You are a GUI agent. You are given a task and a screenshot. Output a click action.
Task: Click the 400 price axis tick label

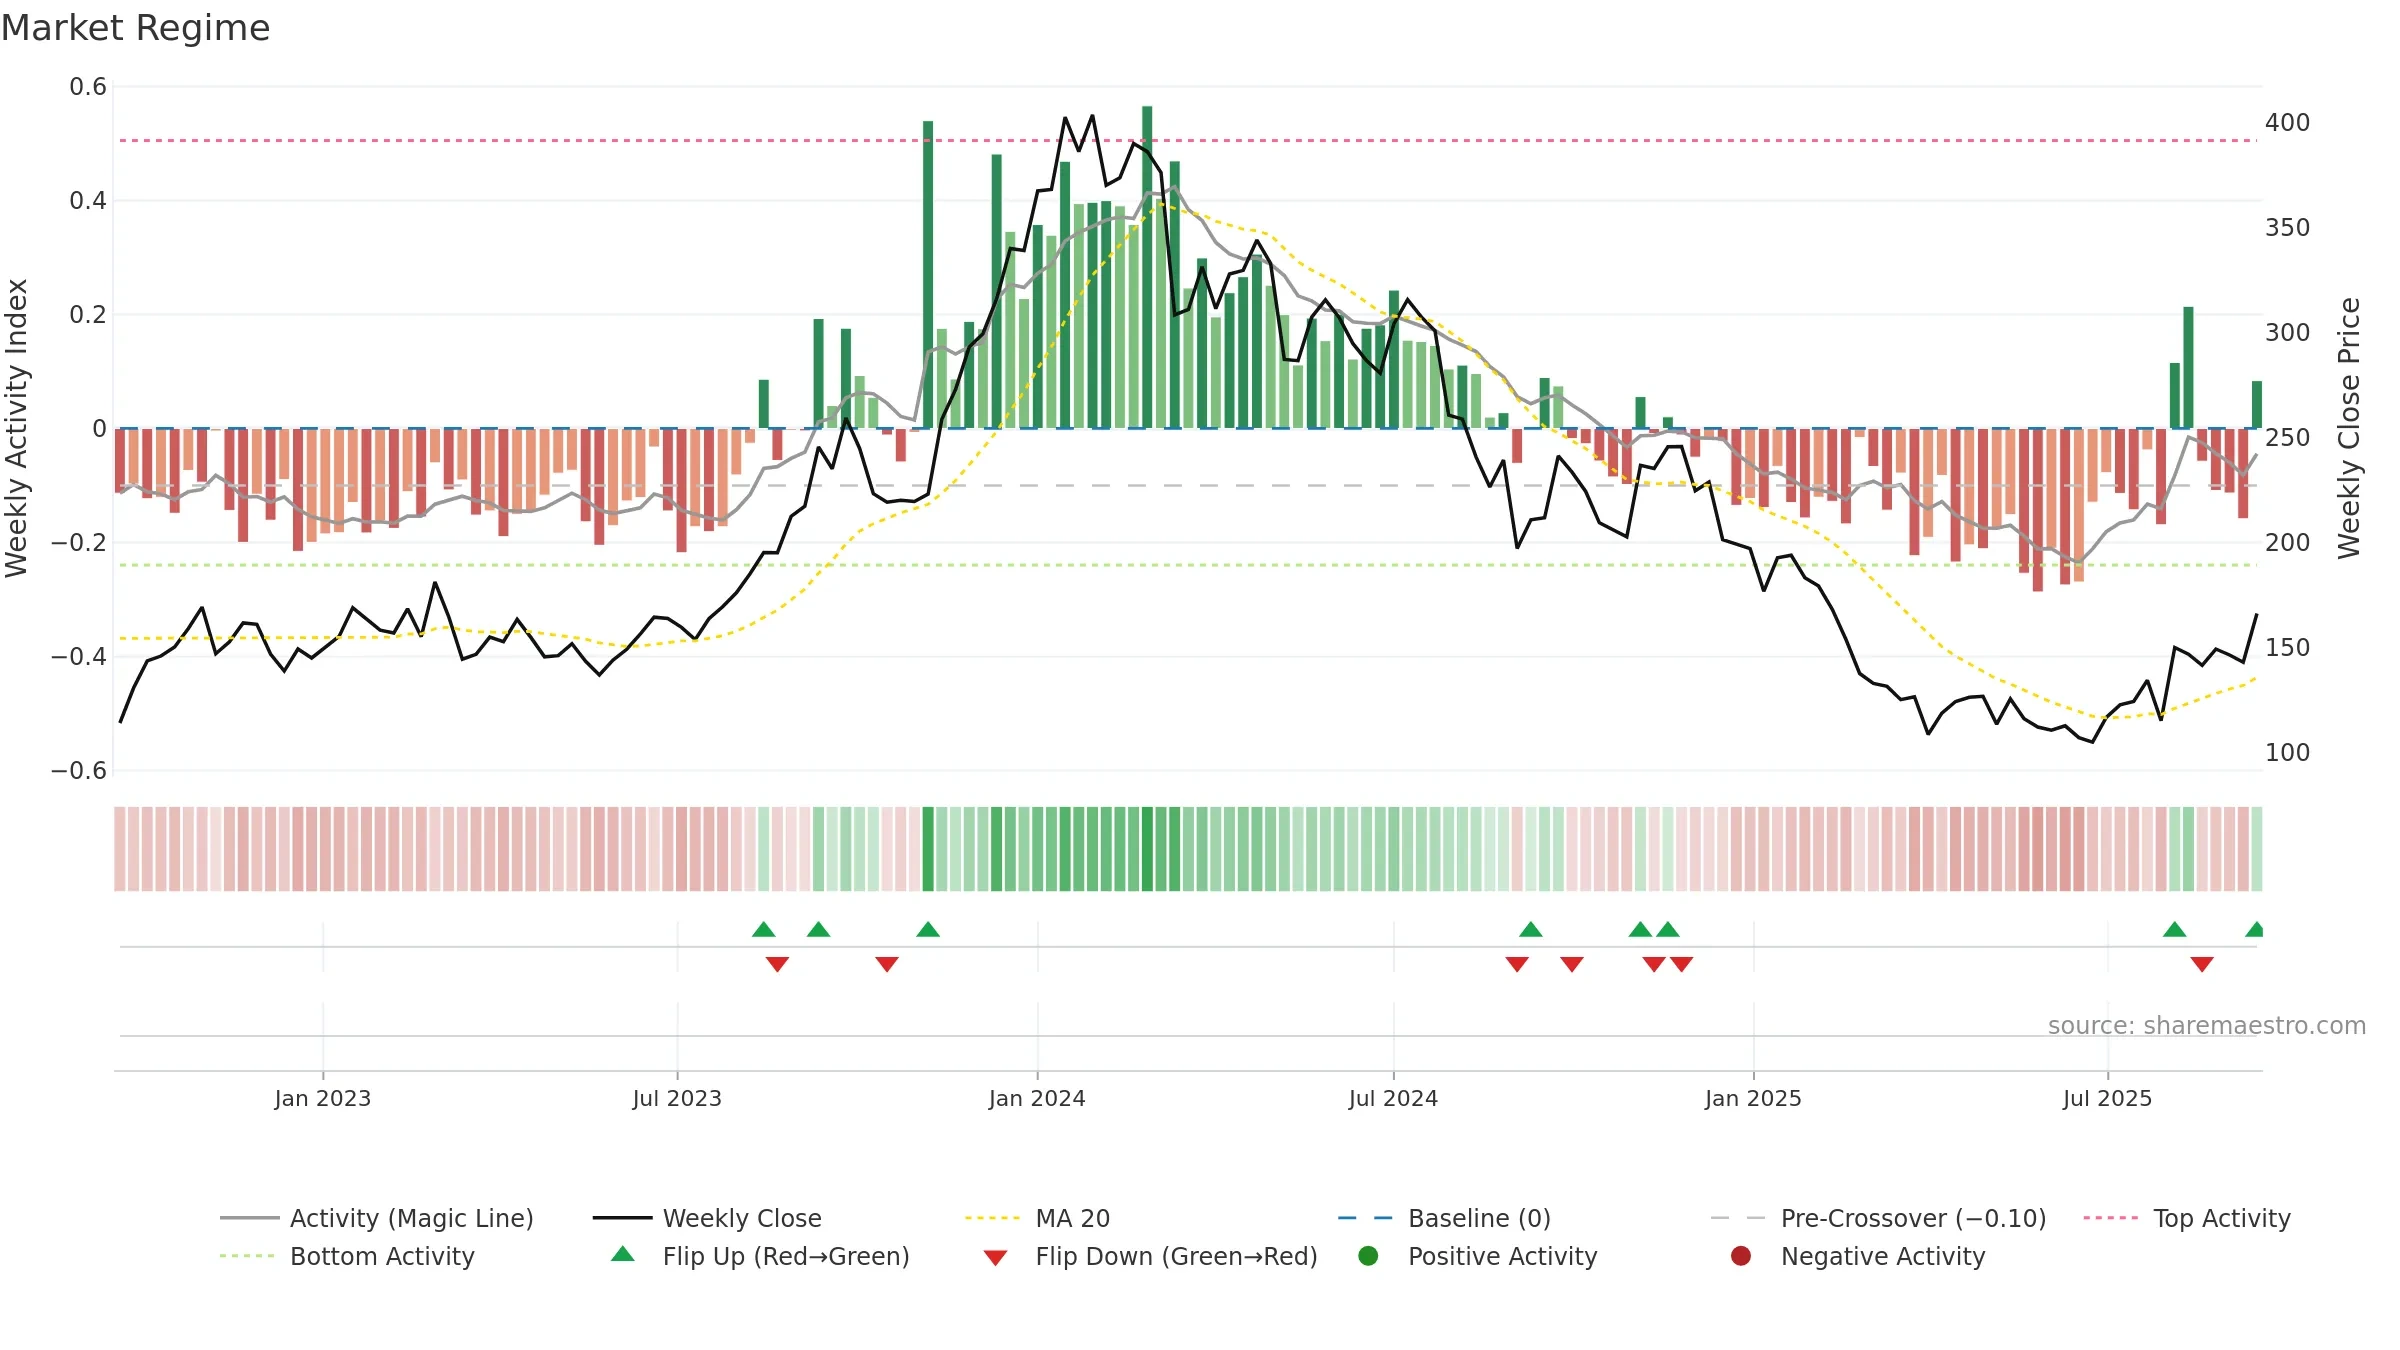(x=2288, y=123)
